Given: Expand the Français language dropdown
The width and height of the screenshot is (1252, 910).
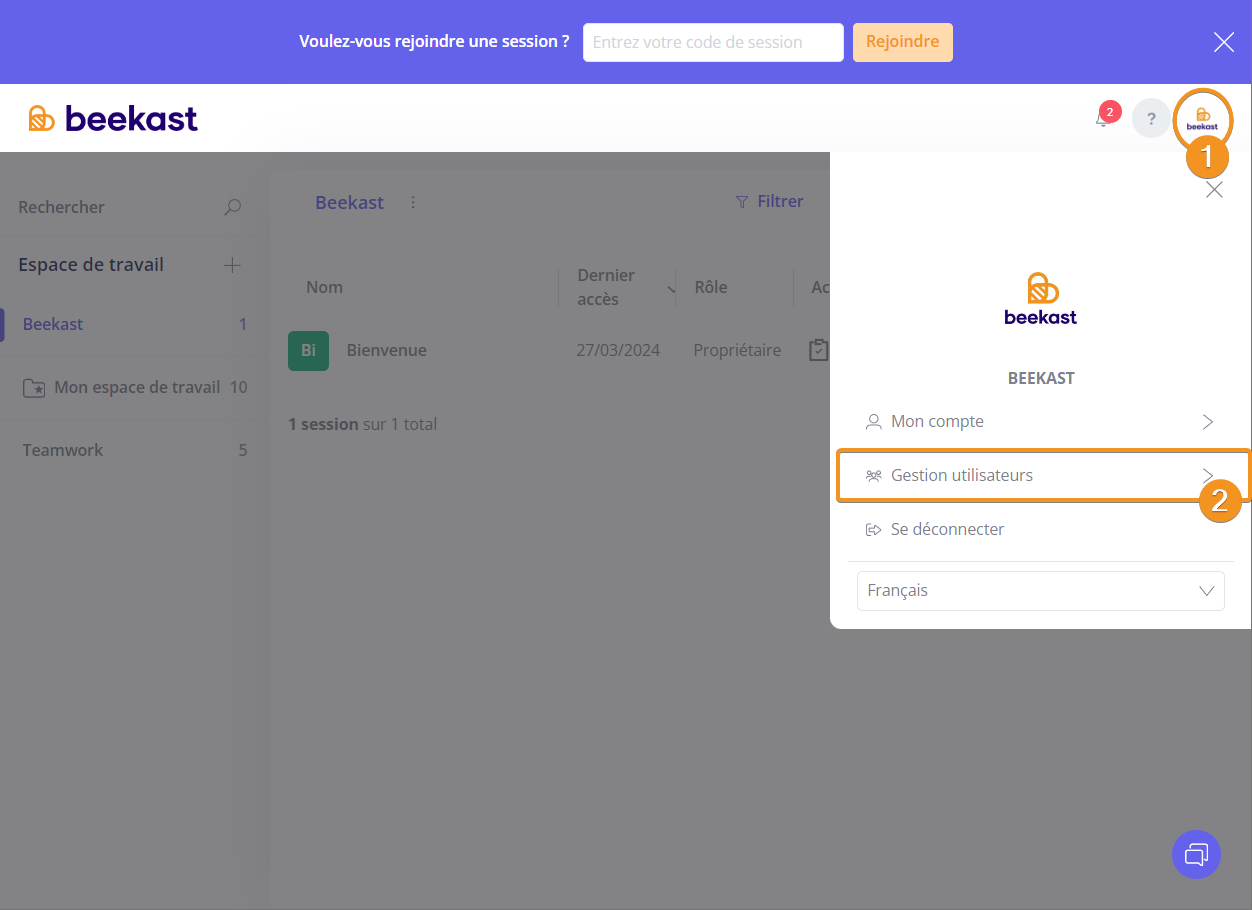Looking at the screenshot, I should point(1040,591).
